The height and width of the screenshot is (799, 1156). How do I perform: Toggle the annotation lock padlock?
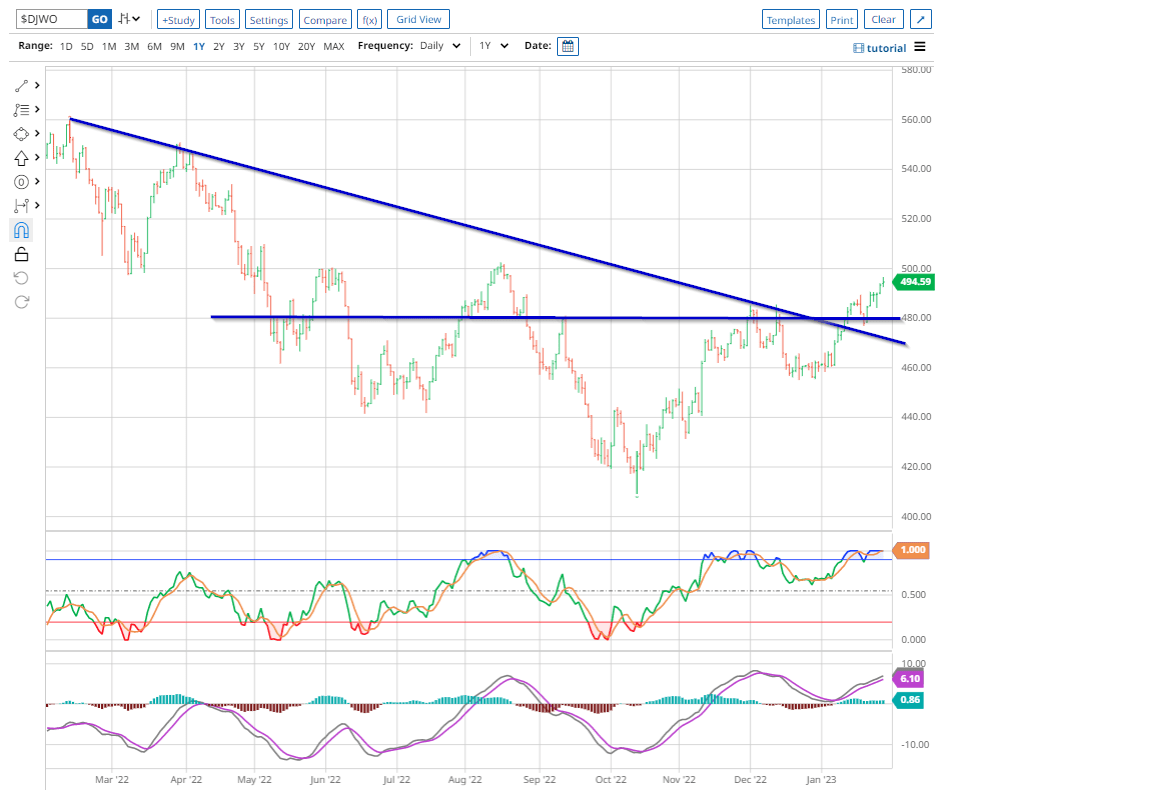(21, 253)
